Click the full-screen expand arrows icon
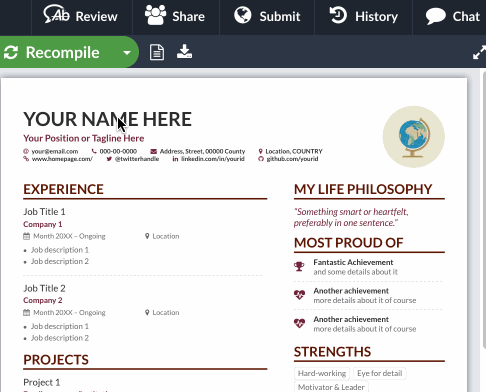This screenshot has width=486, height=392. [479, 53]
